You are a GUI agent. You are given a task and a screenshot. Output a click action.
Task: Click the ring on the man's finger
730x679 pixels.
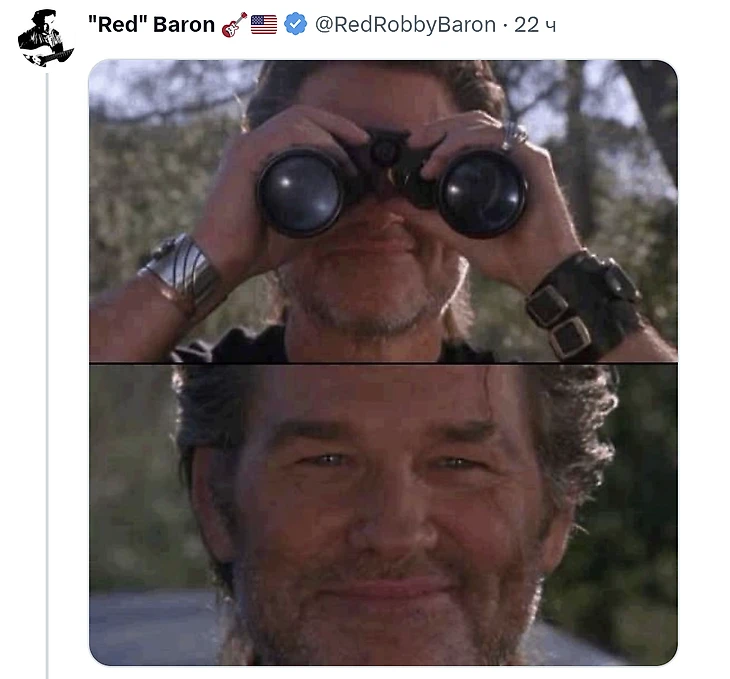tap(512, 136)
